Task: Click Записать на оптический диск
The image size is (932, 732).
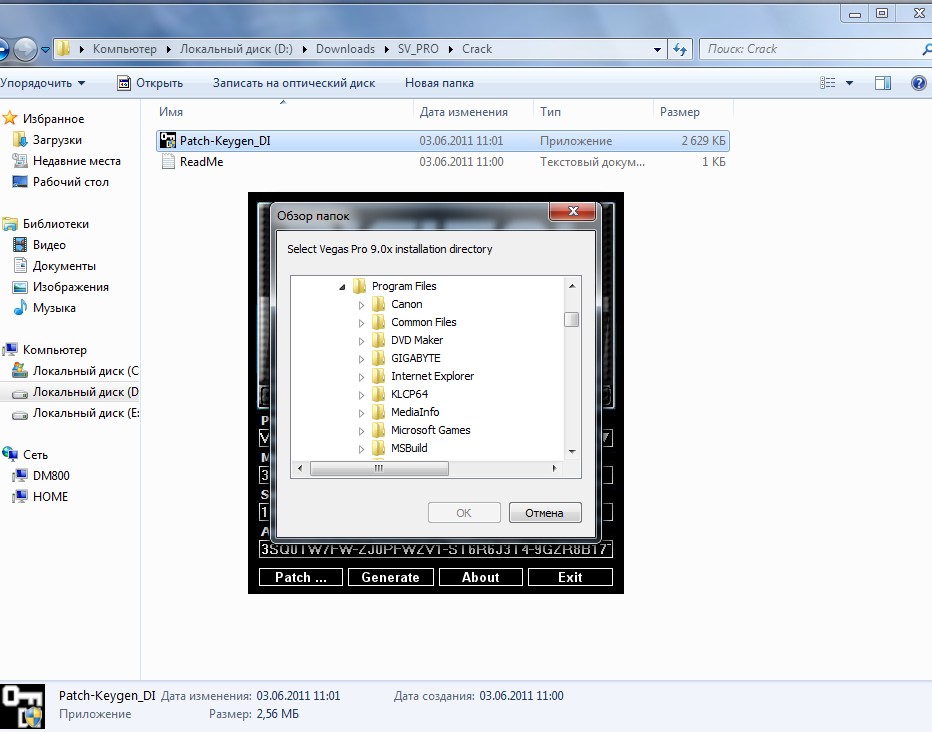Action: [x=294, y=83]
